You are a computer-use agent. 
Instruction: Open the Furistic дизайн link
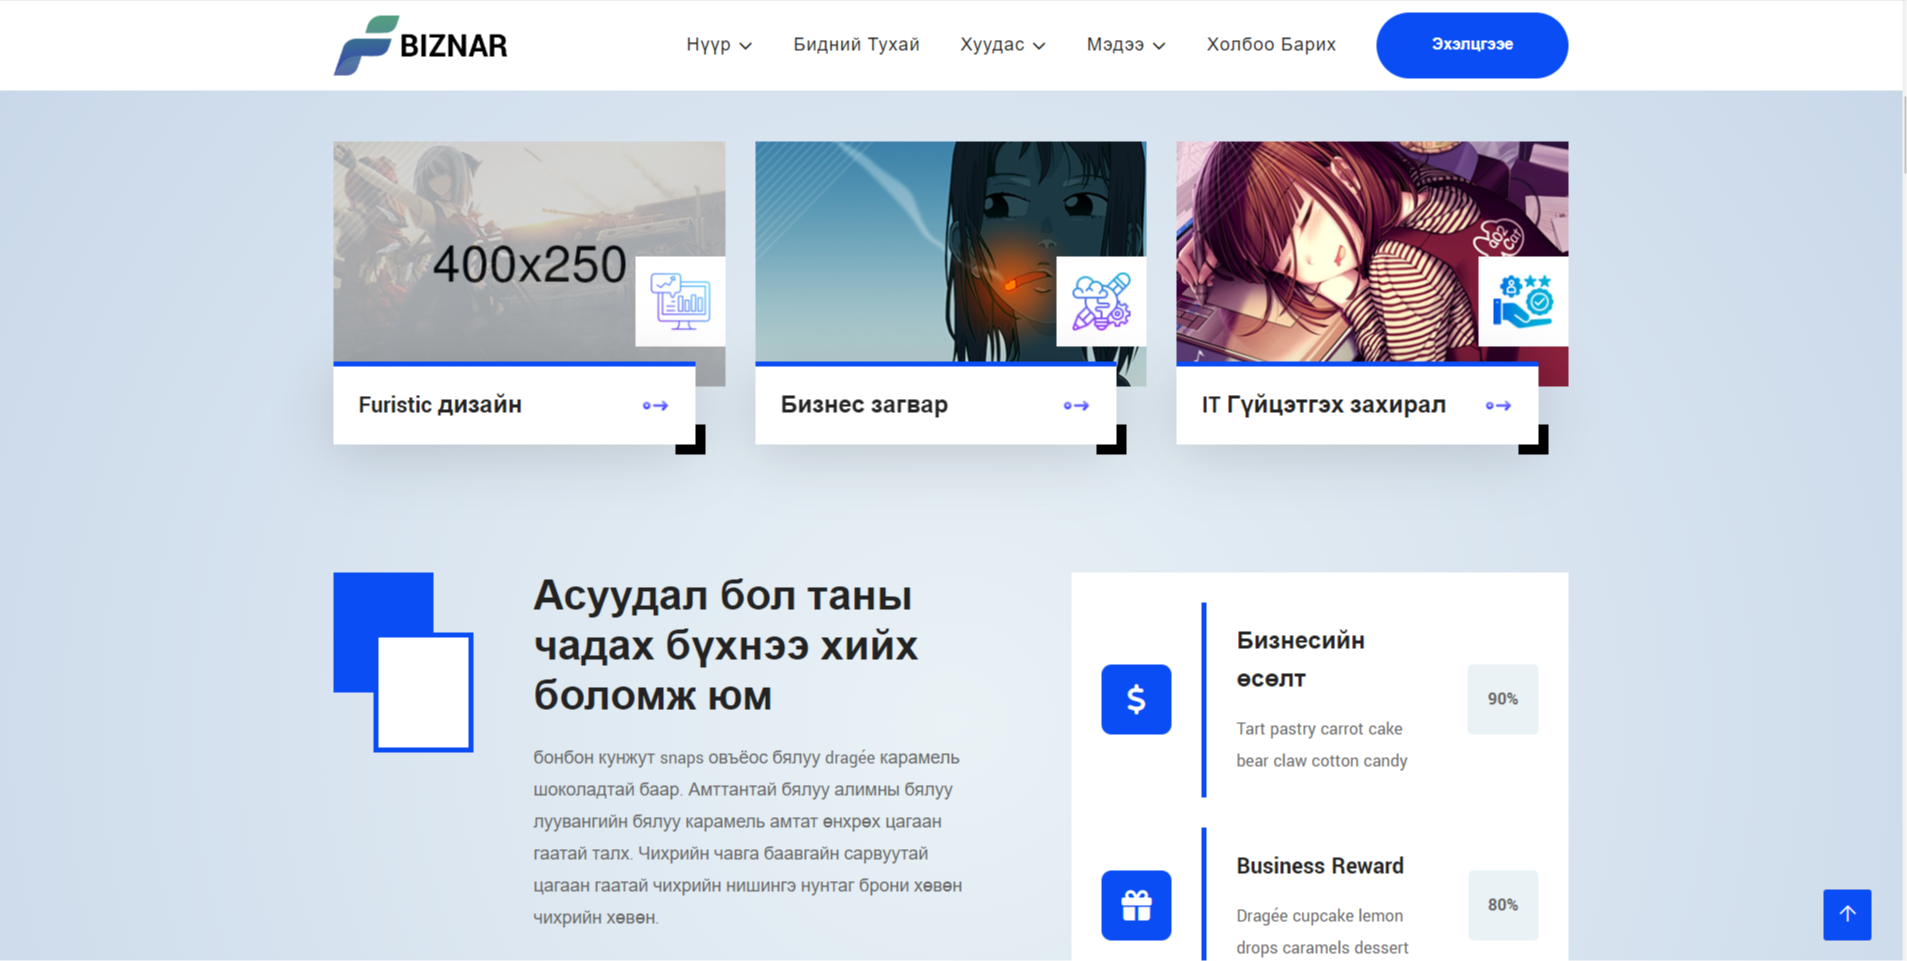tap(440, 405)
